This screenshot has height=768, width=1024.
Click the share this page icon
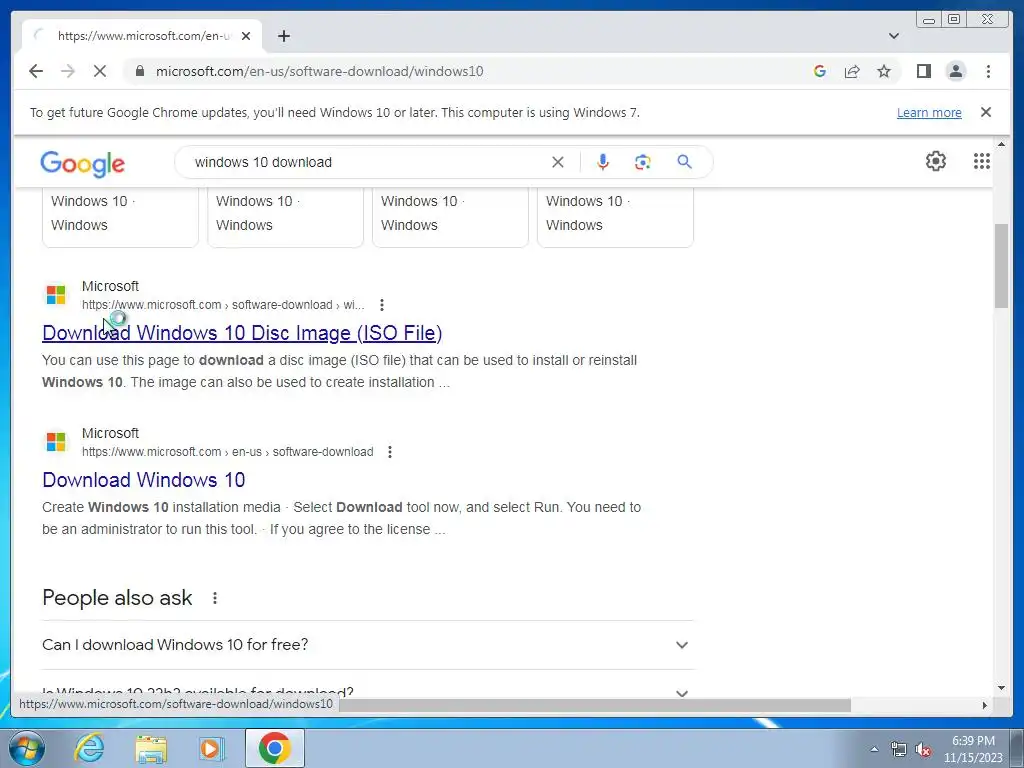(852, 71)
